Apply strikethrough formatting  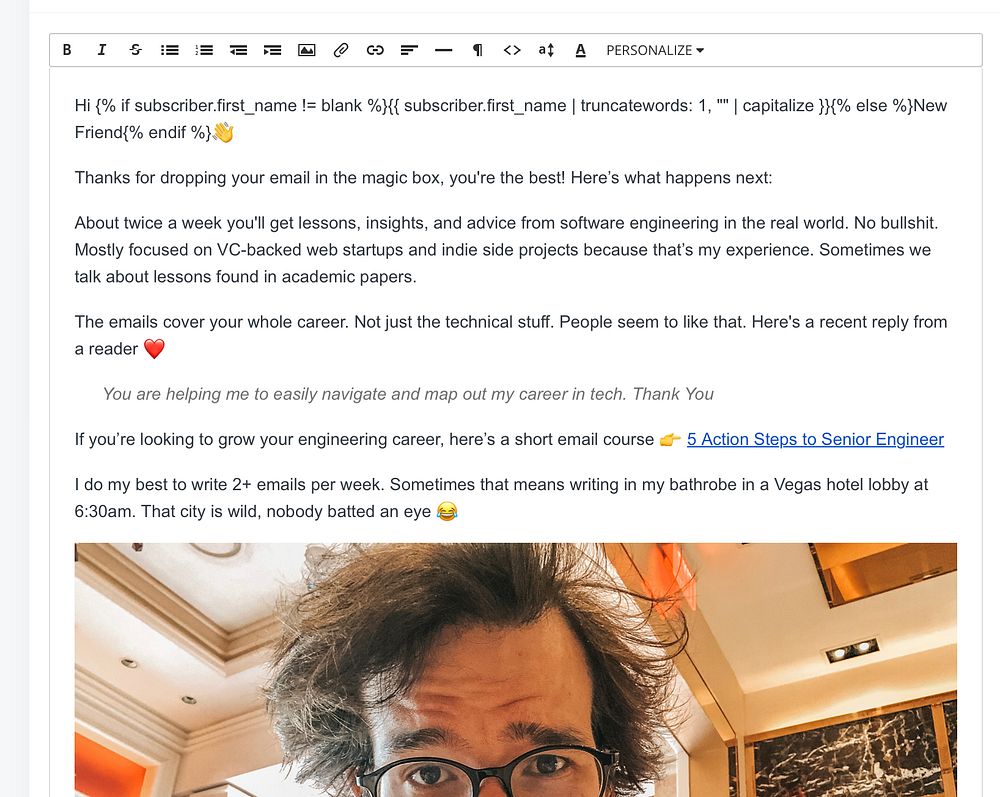pos(135,50)
